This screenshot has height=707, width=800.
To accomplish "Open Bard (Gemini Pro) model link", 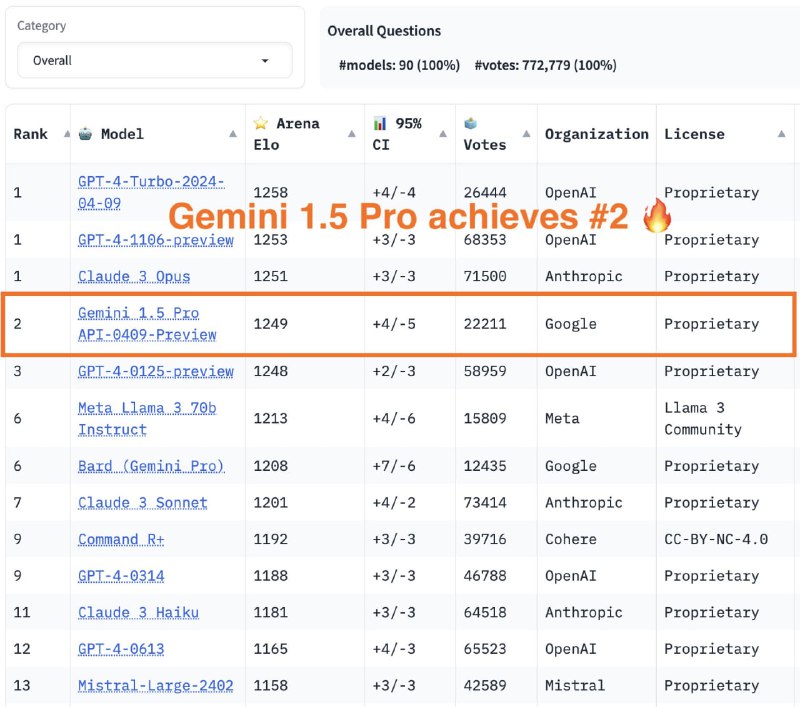I will tap(151, 466).
